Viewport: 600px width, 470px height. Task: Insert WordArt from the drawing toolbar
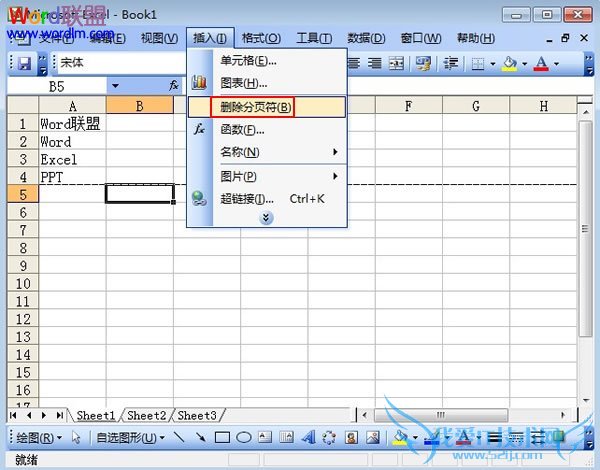pos(308,437)
